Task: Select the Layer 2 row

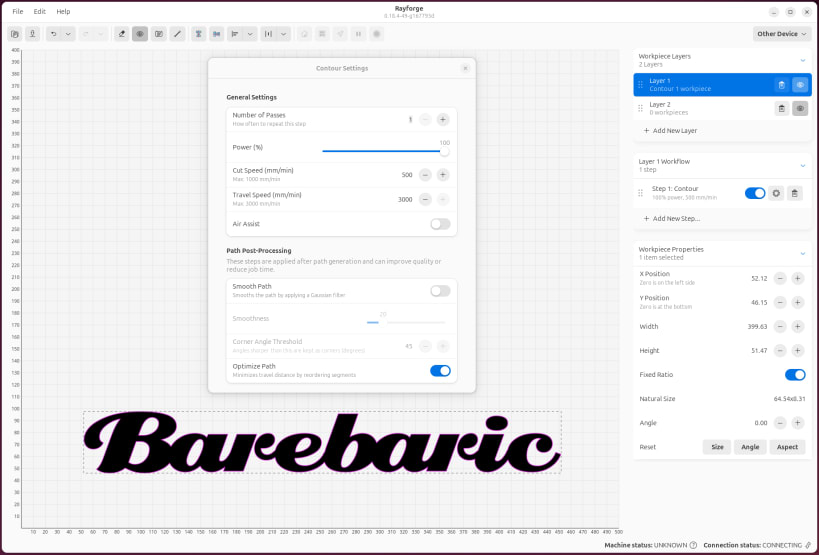Action: [722, 109]
